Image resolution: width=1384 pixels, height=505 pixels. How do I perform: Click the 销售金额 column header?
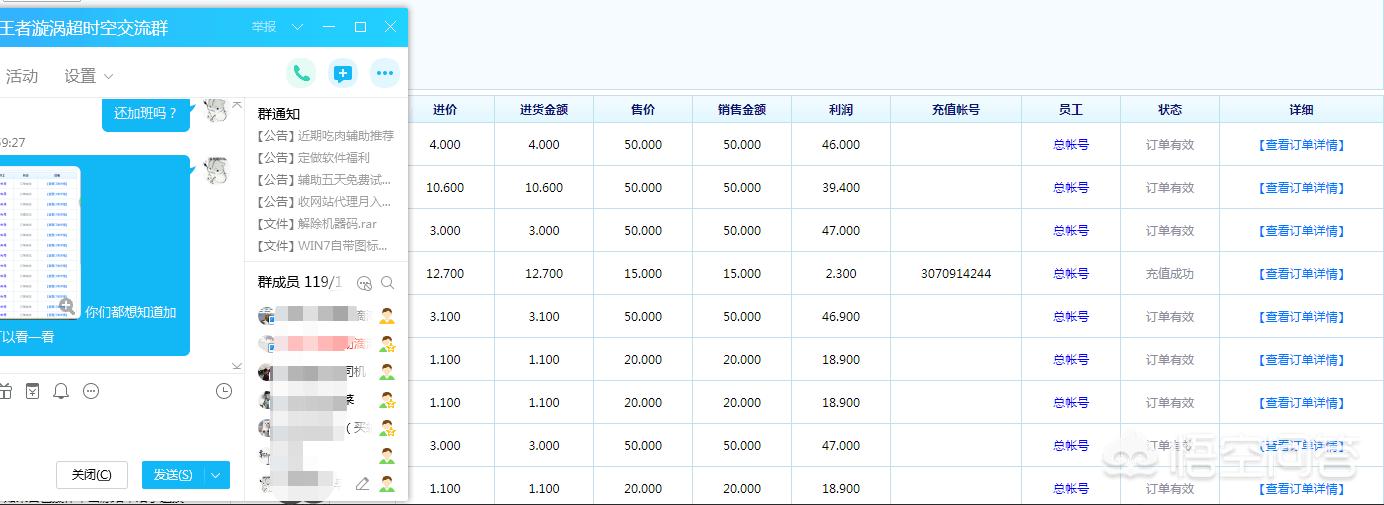[x=742, y=110]
